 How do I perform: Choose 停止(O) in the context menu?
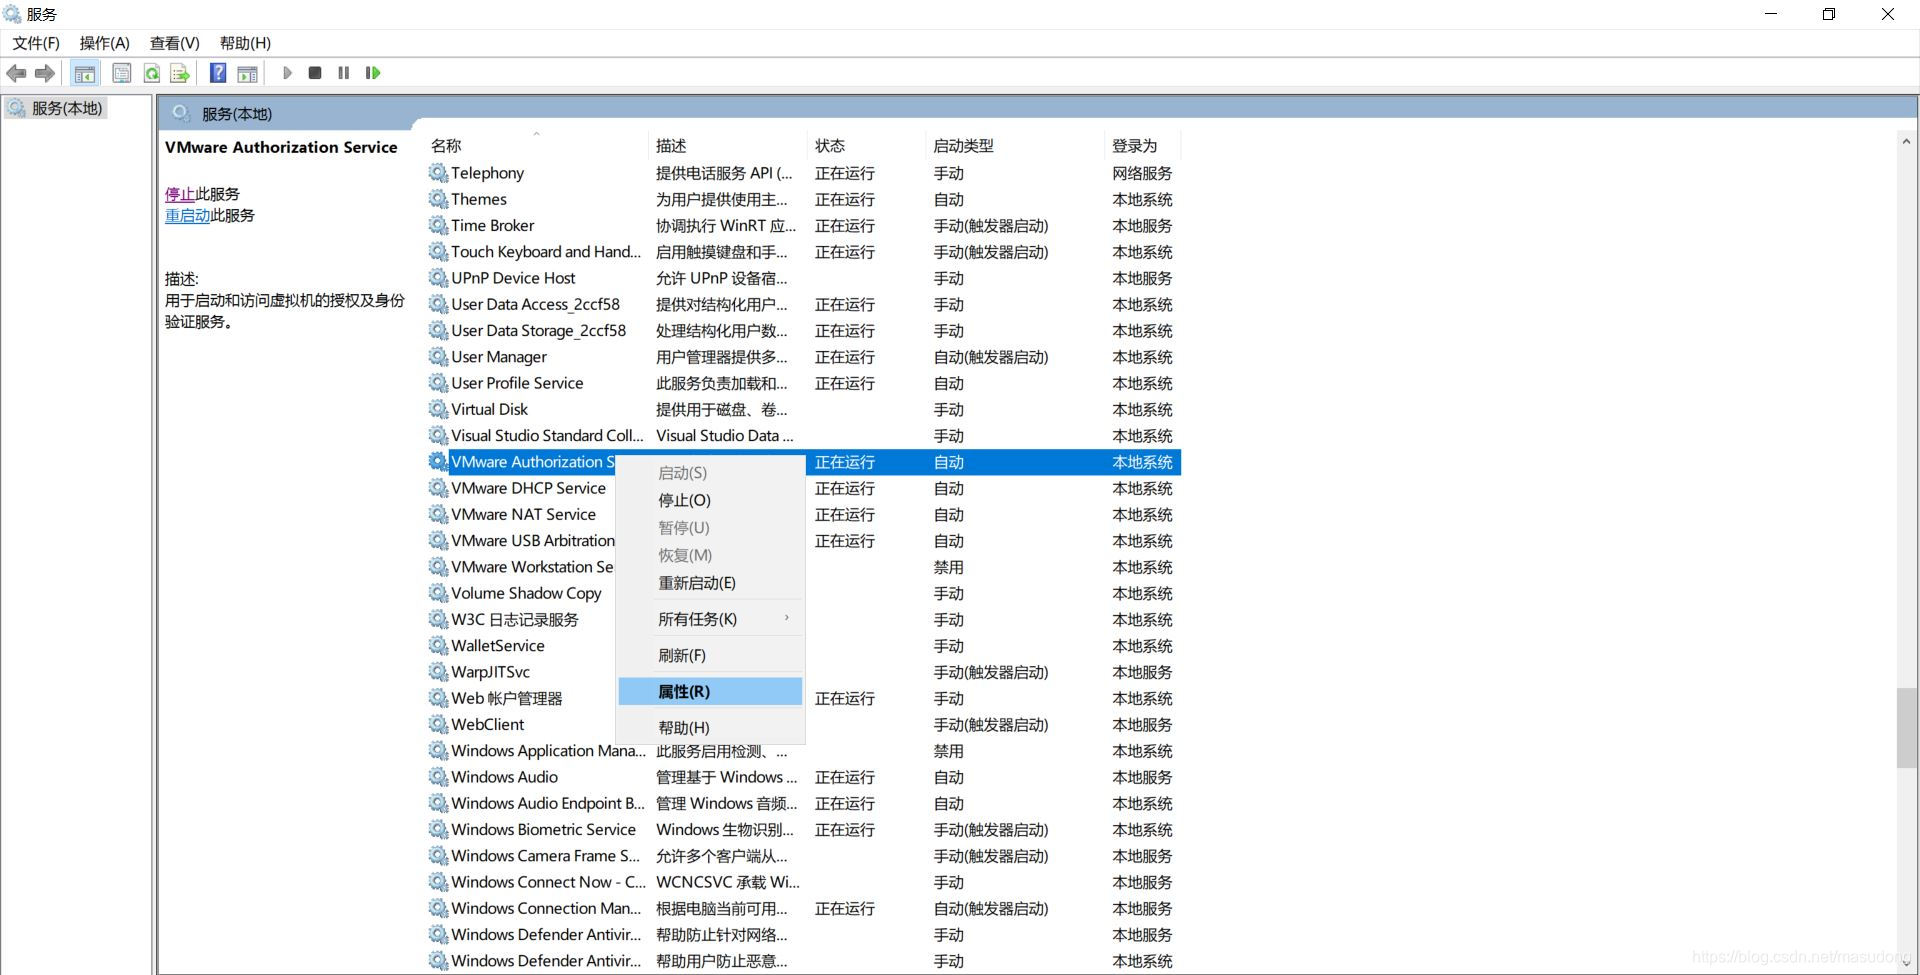pyautogui.click(x=710, y=500)
